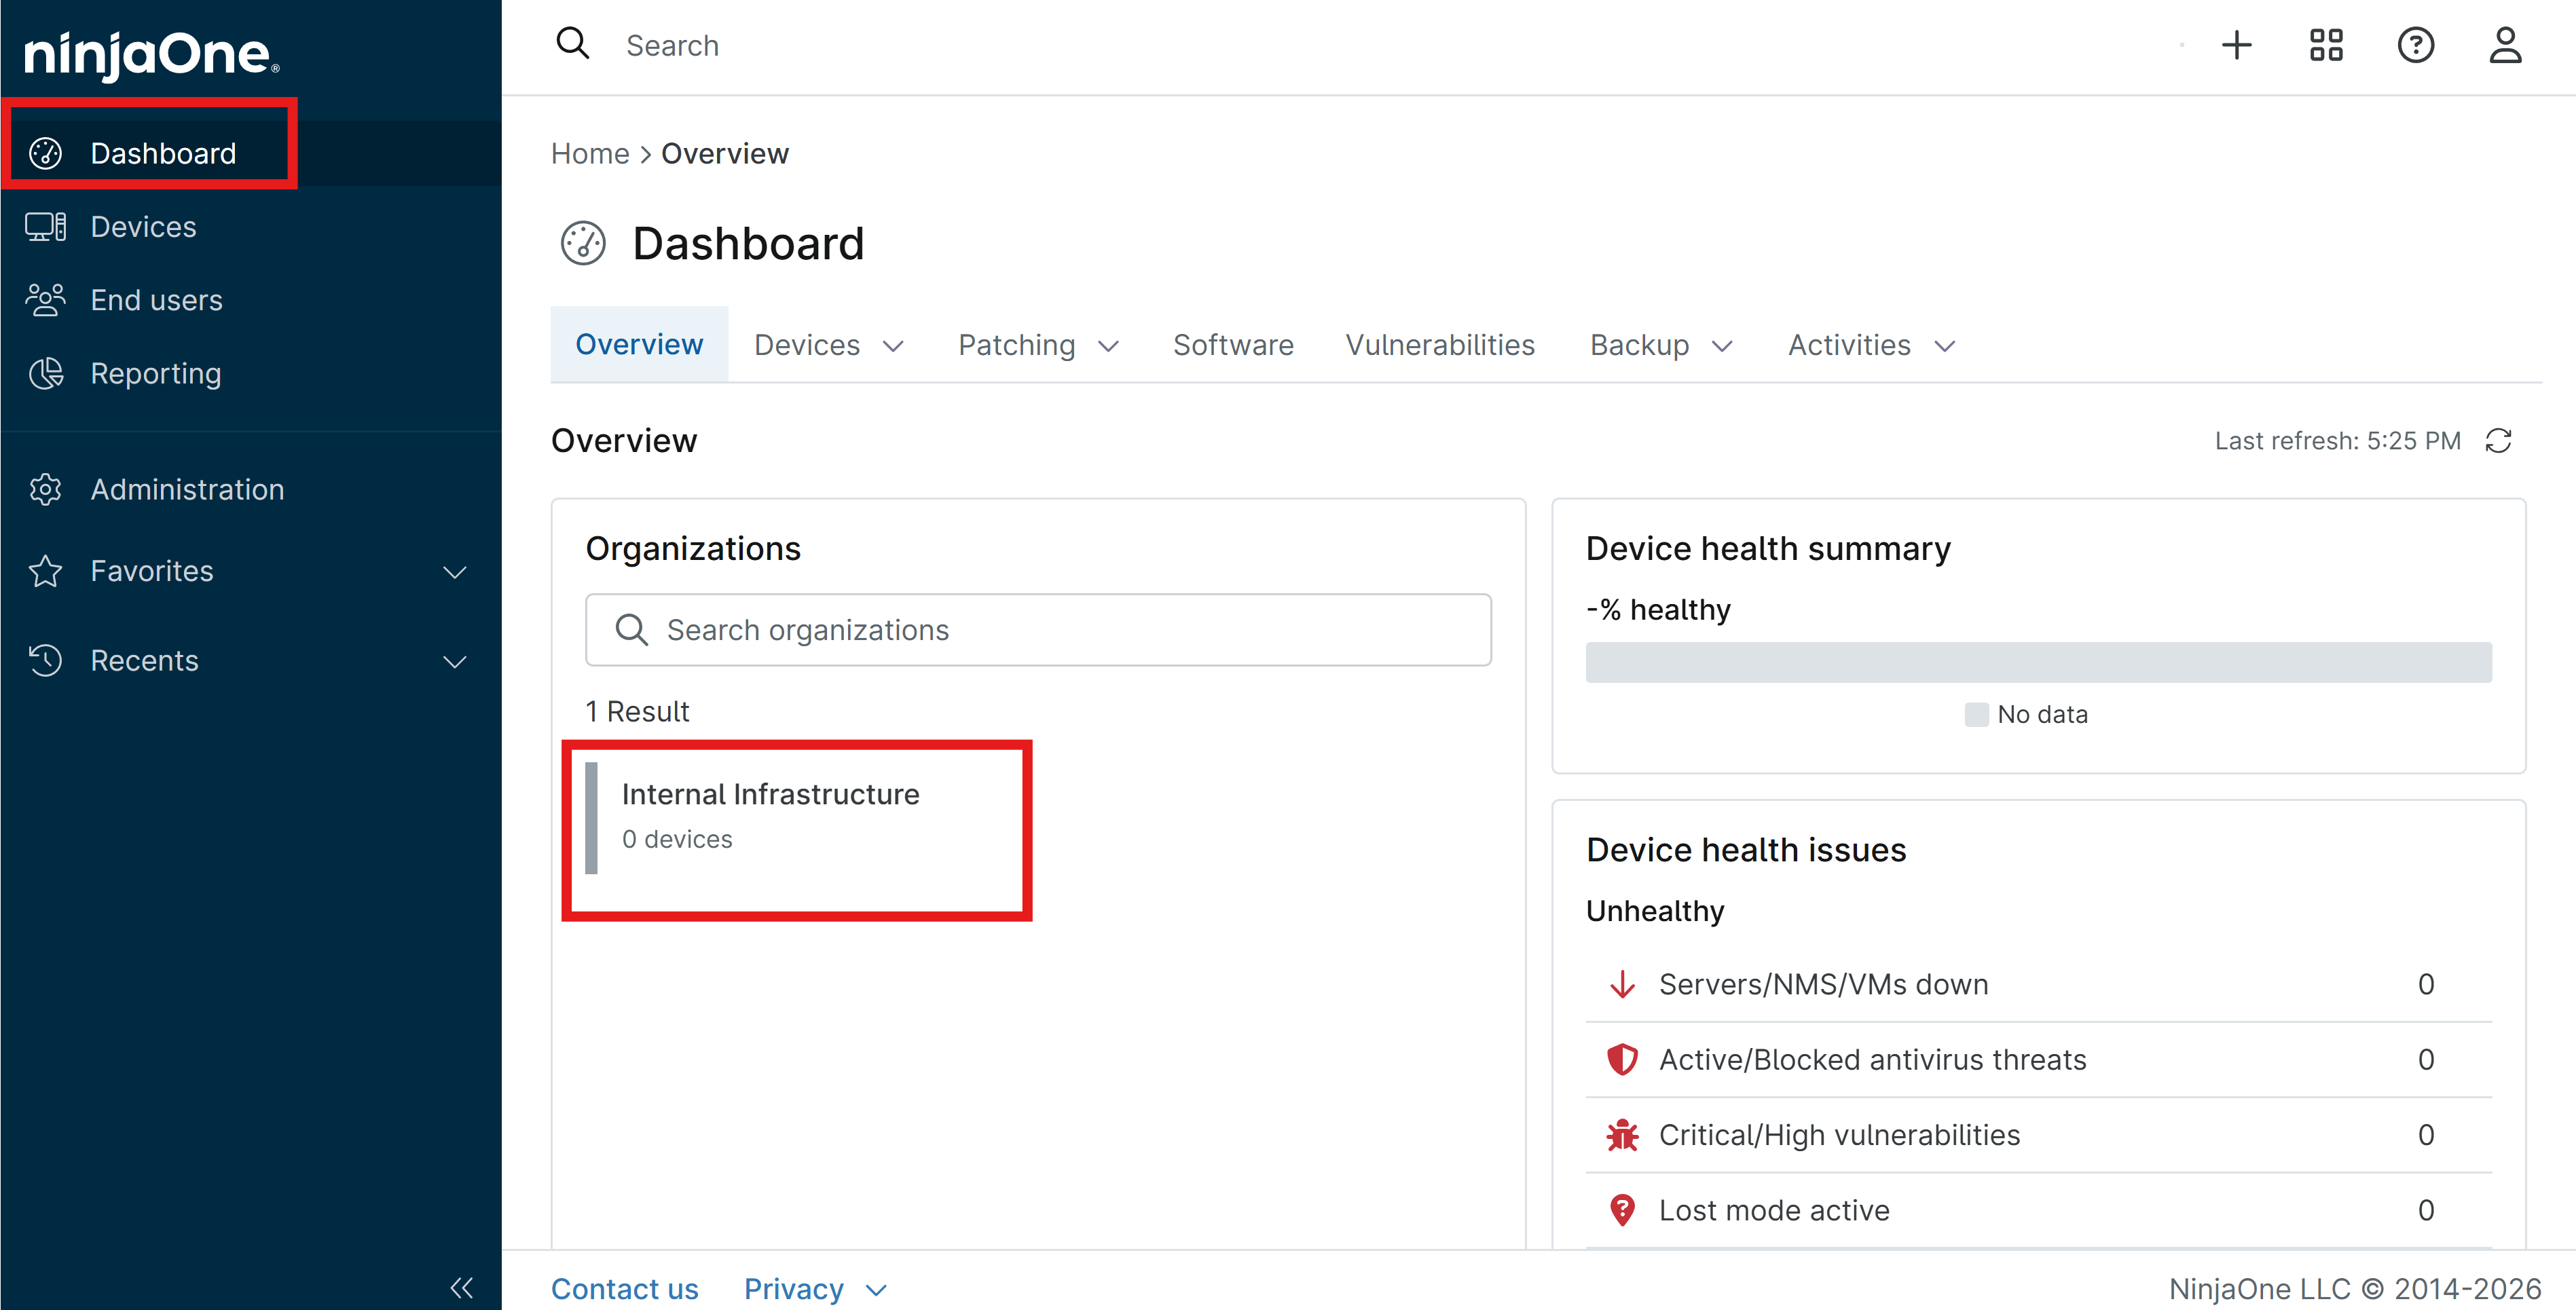
Task: Click the Search organizations field
Action: point(1038,630)
